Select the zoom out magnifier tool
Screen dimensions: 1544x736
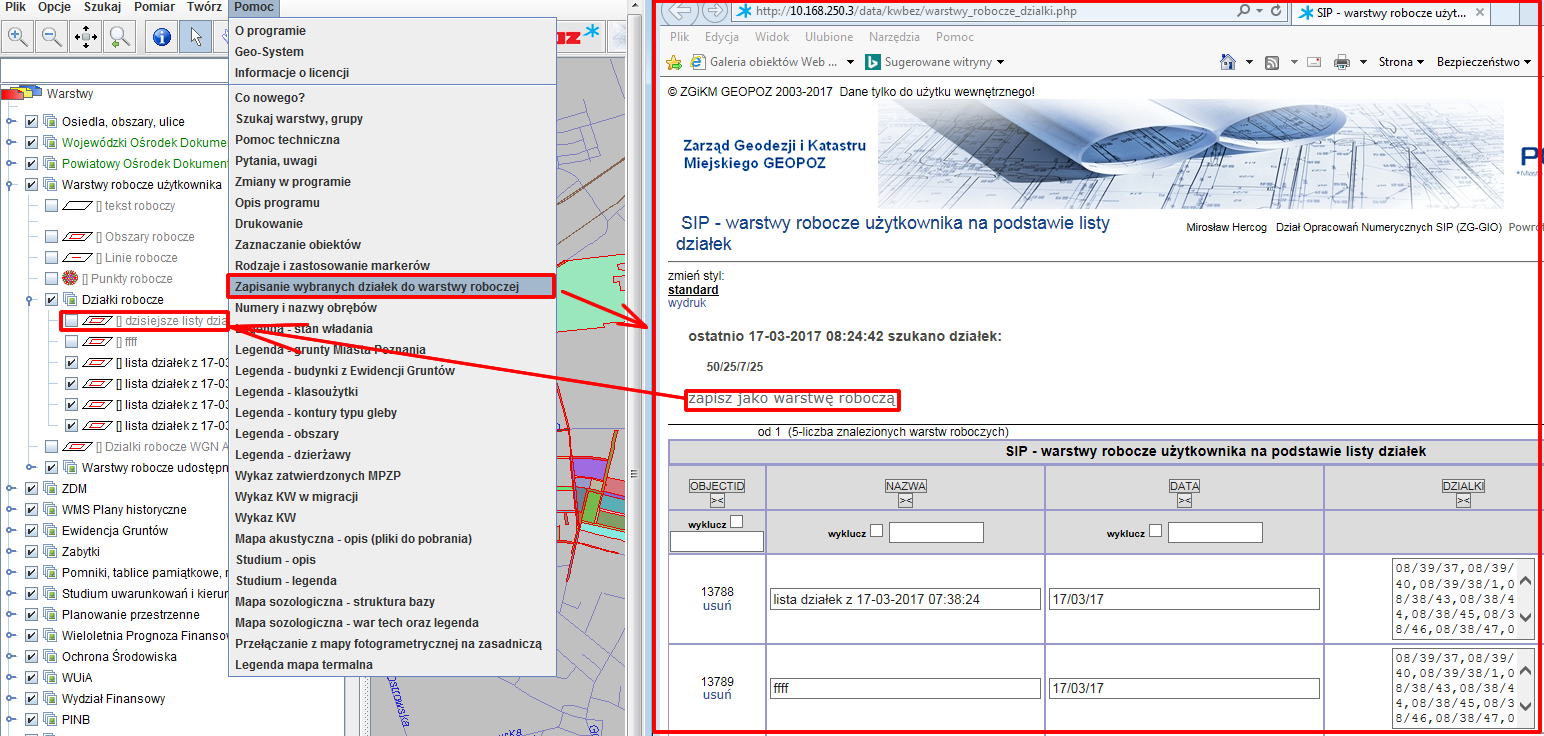pos(52,37)
